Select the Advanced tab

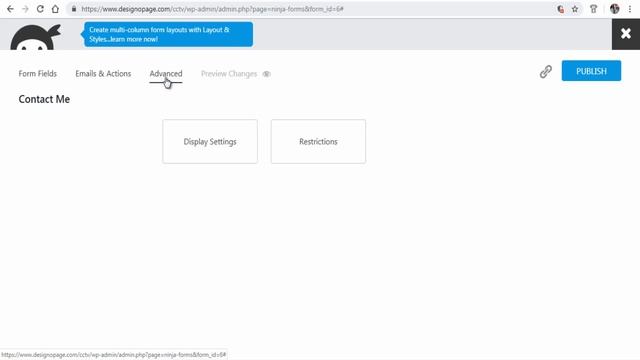point(166,74)
